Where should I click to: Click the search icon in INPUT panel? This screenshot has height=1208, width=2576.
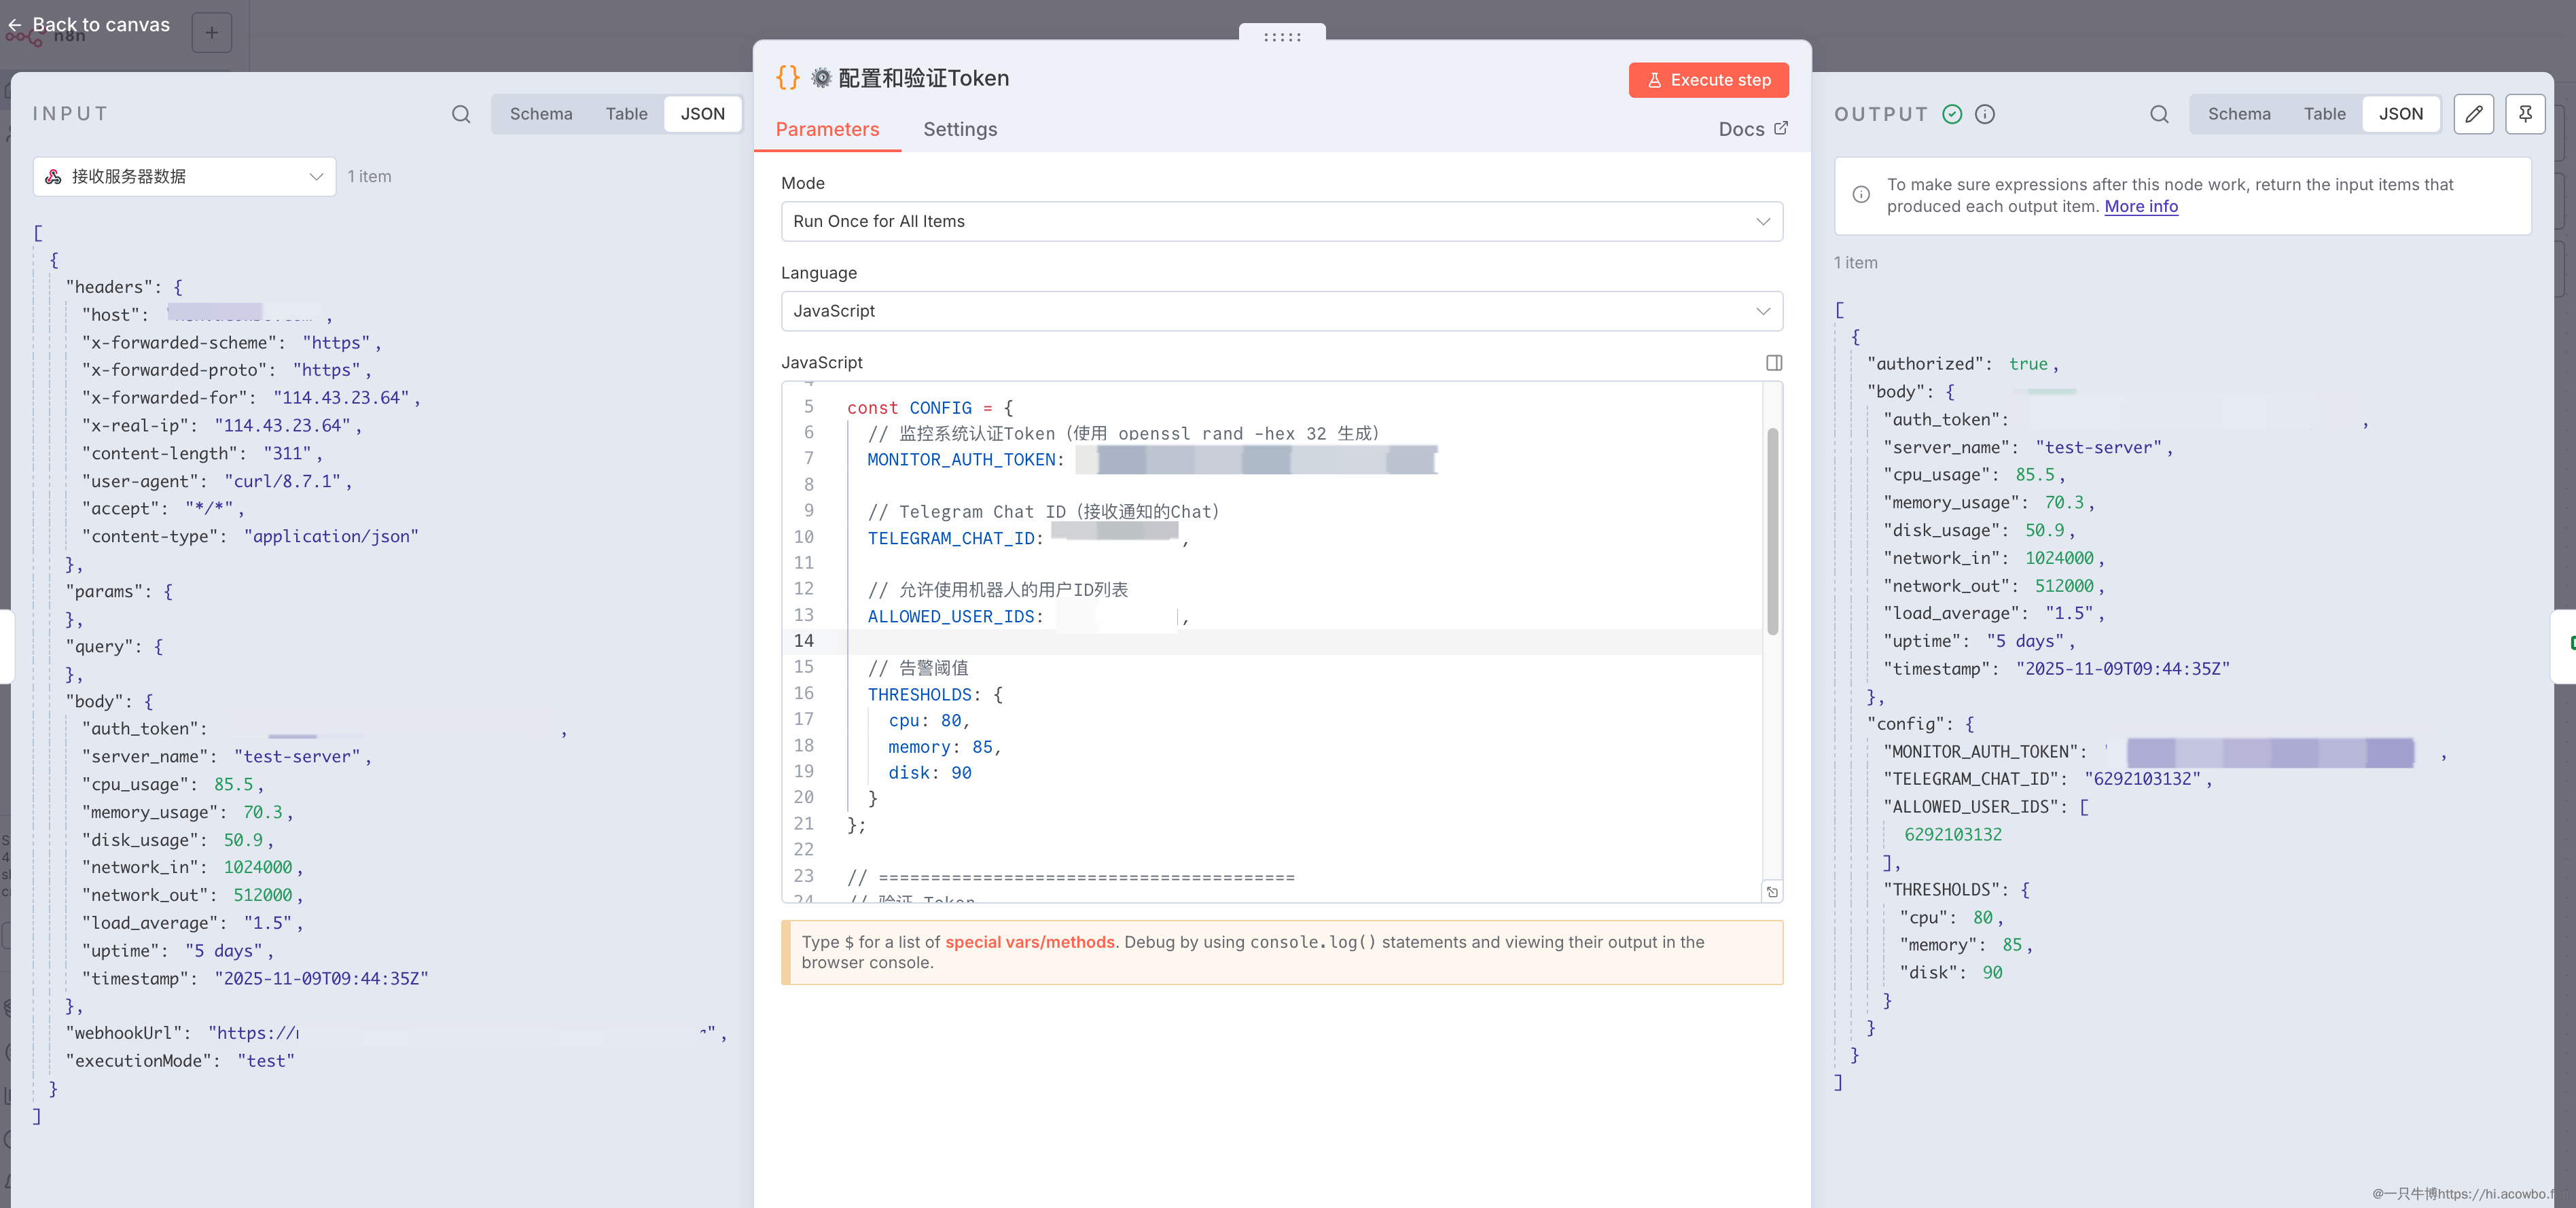(x=461, y=114)
